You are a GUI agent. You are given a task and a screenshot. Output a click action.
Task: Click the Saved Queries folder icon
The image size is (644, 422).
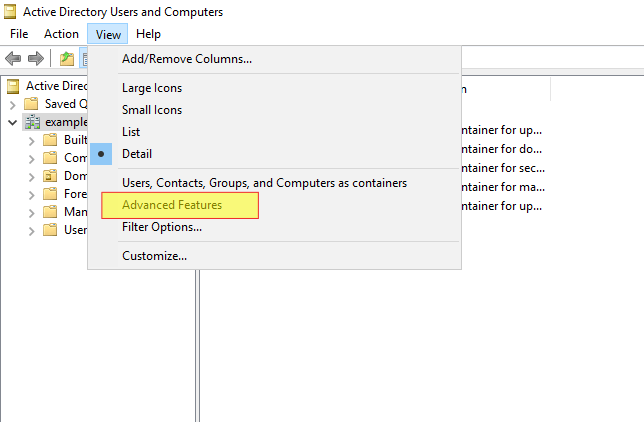coord(31,104)
